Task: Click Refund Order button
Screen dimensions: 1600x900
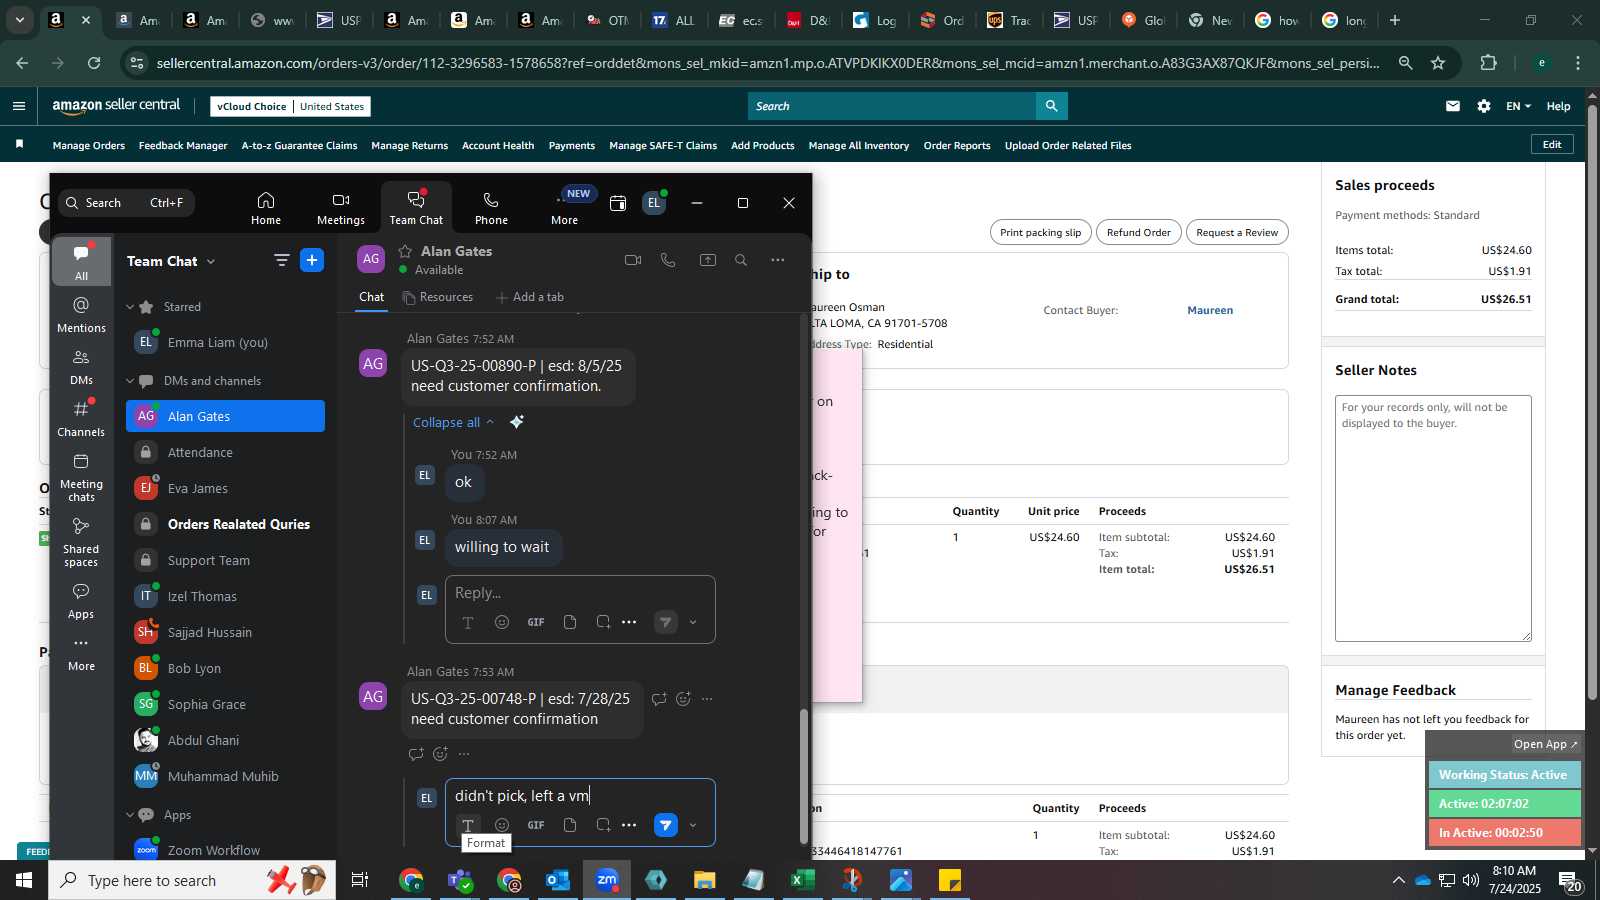Action: (1138, 232)
